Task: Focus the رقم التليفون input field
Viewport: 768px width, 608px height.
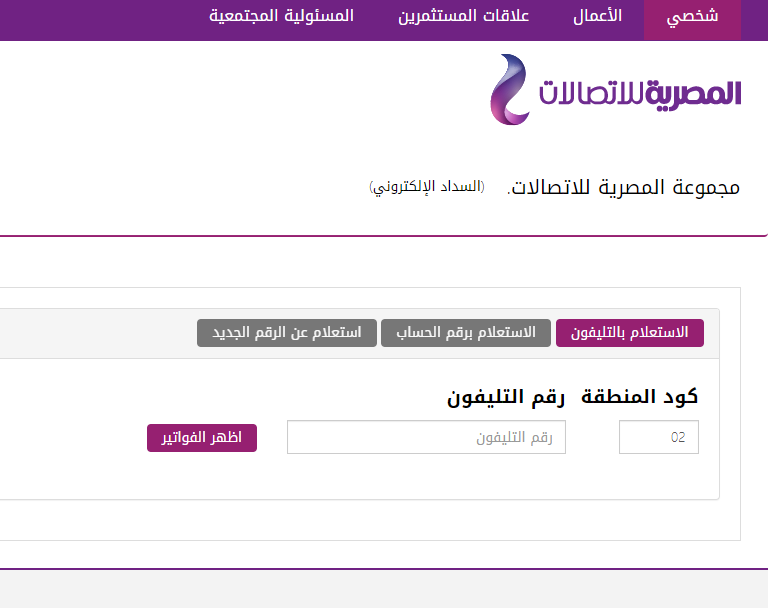Action: 426,437
